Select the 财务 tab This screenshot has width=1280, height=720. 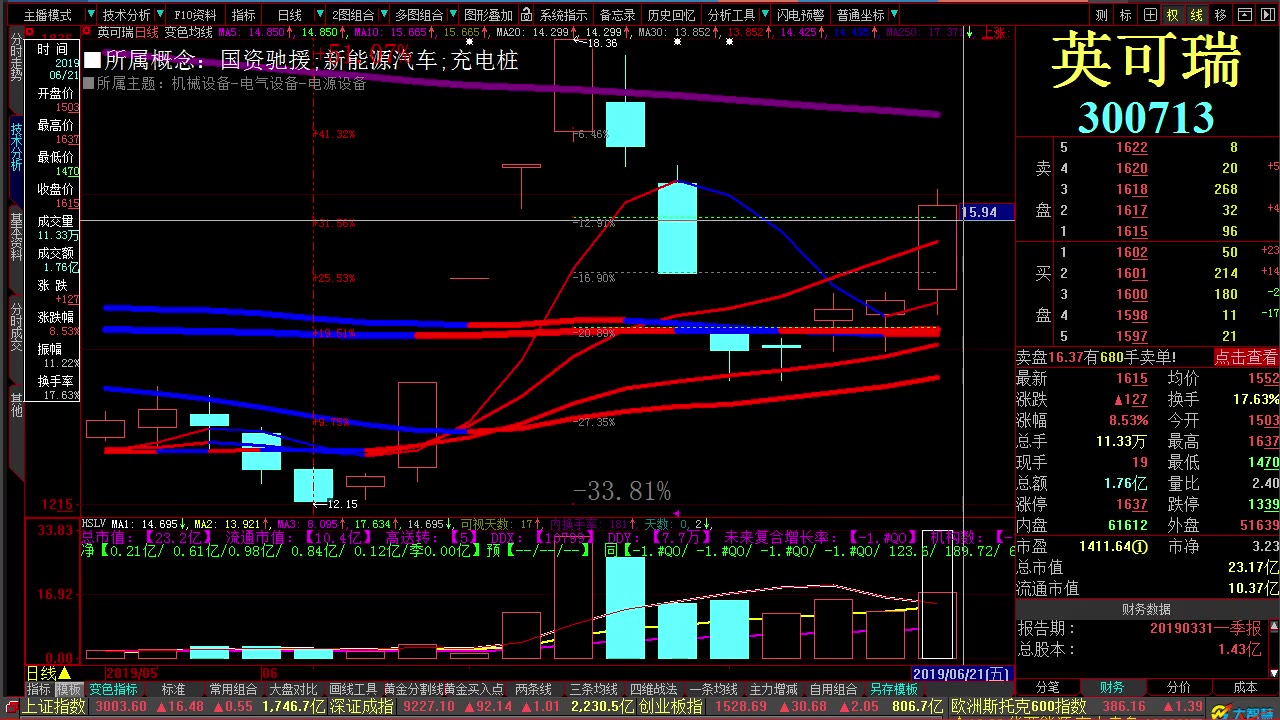point(1112,688)
